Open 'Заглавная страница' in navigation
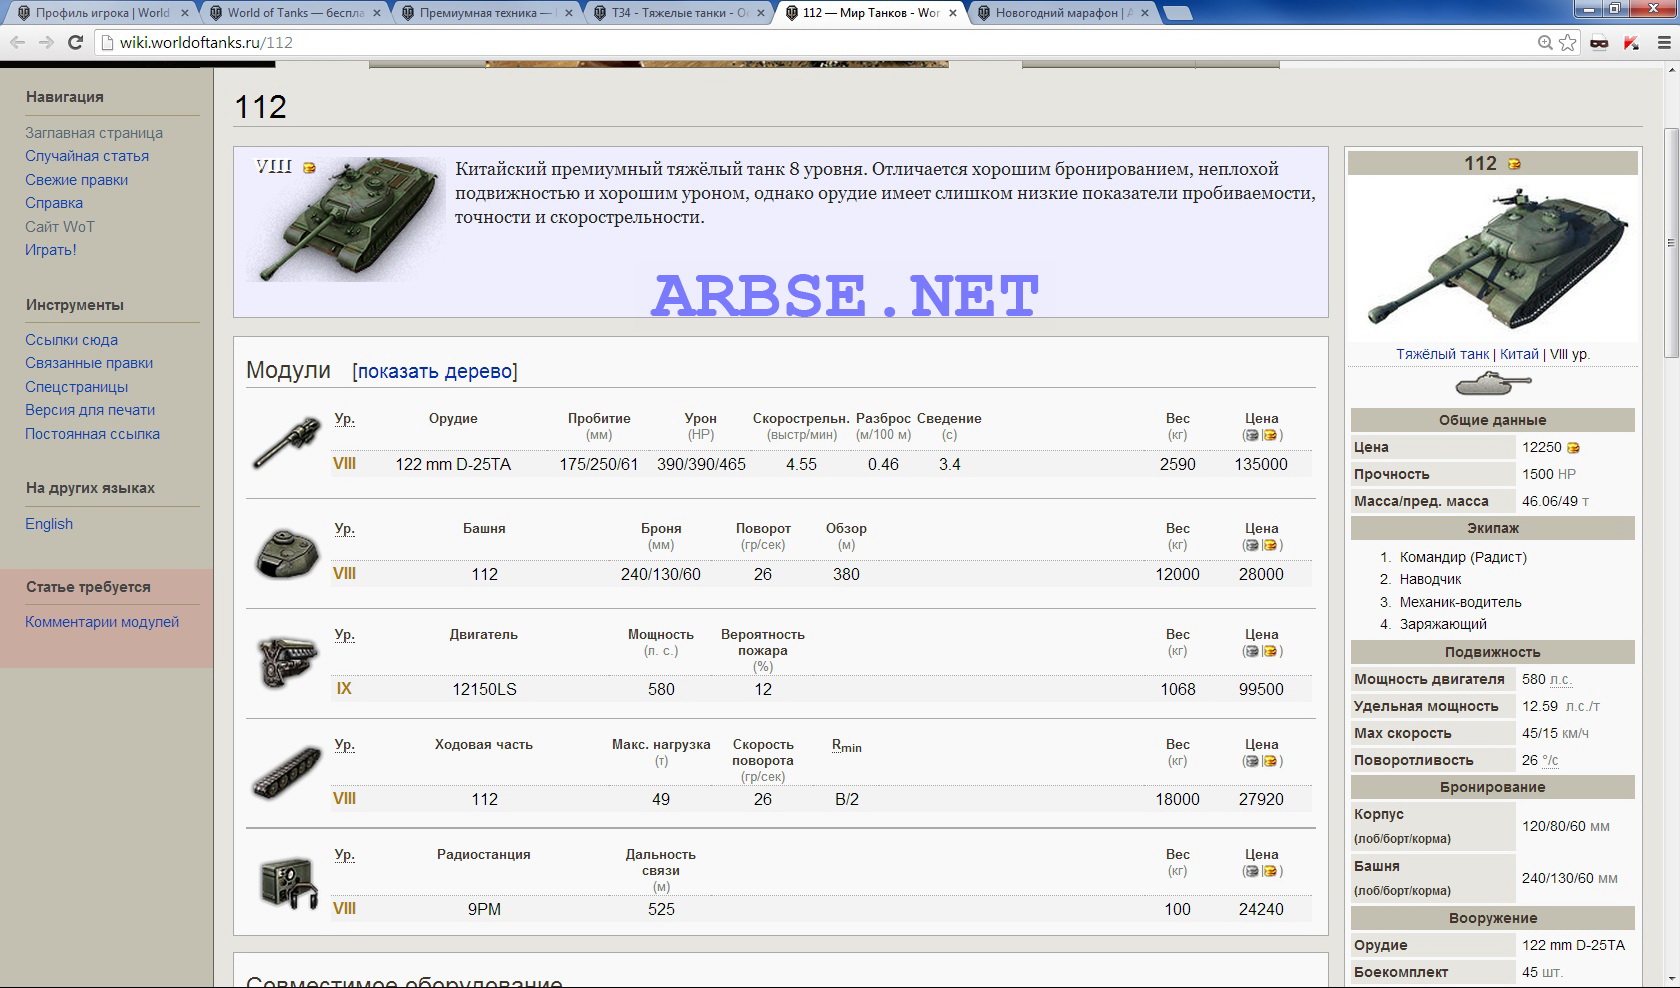This screenshot has height=988, width=1680. 94,133
